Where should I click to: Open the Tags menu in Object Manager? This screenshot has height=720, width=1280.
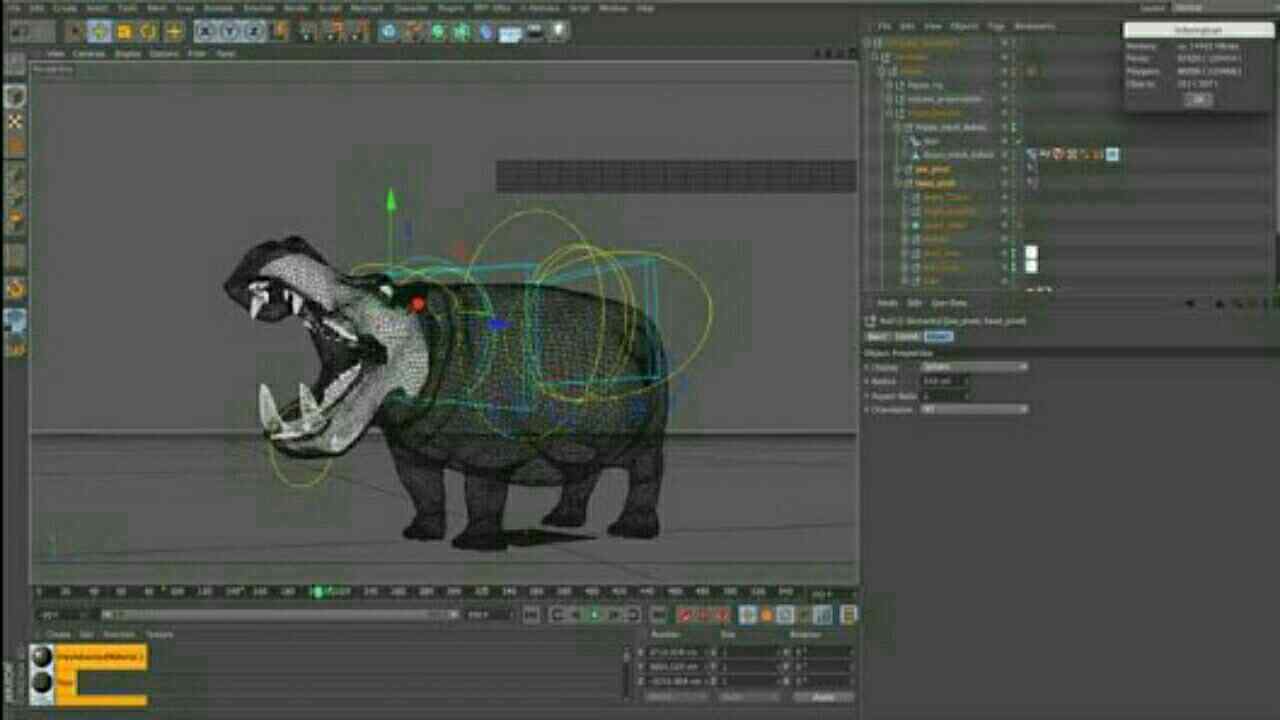(x=996, y=26)
